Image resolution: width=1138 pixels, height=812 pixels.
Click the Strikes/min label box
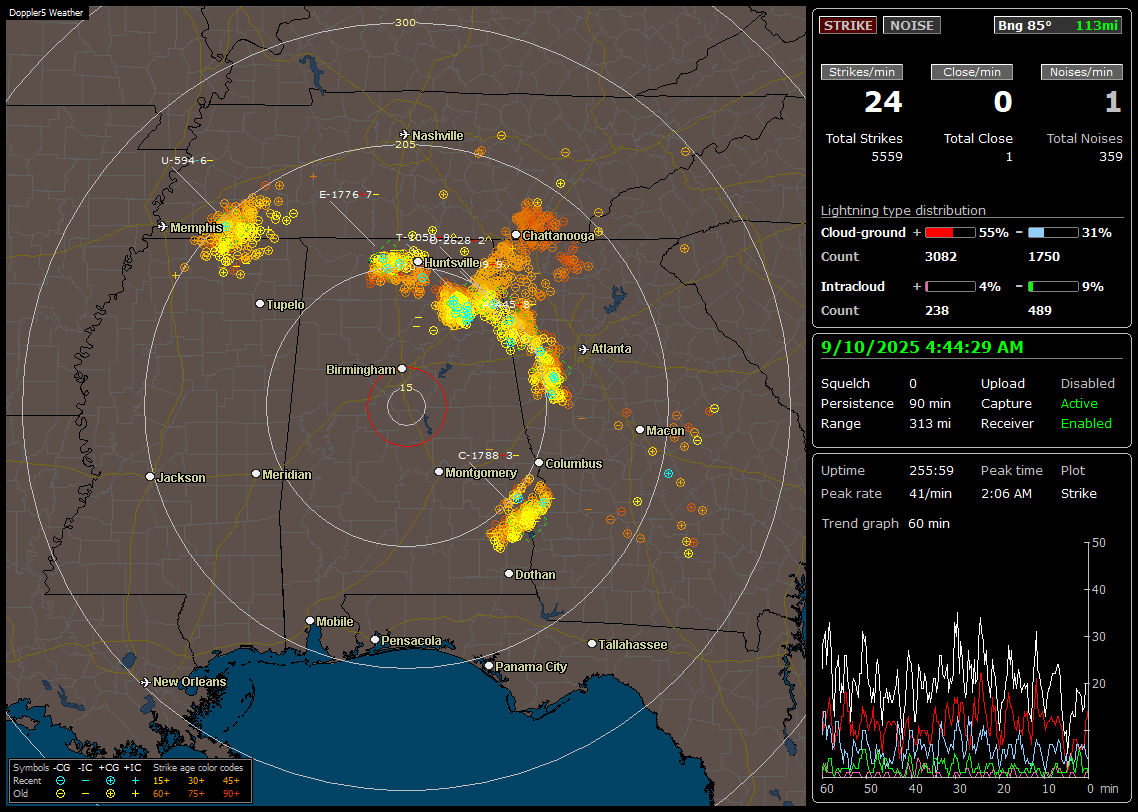point(861,72)
